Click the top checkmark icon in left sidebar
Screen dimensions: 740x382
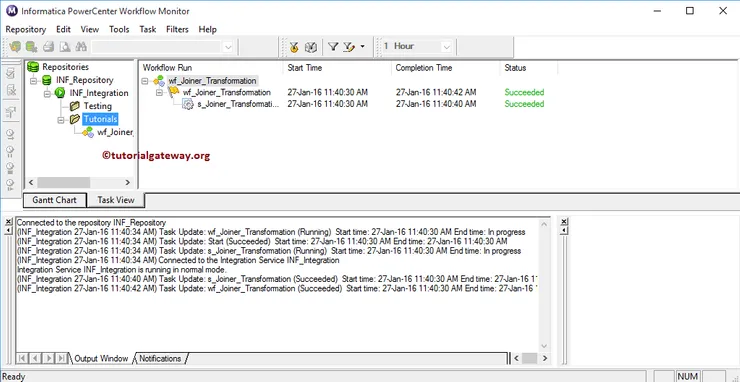pyautogui.click(x=10, y=73)
